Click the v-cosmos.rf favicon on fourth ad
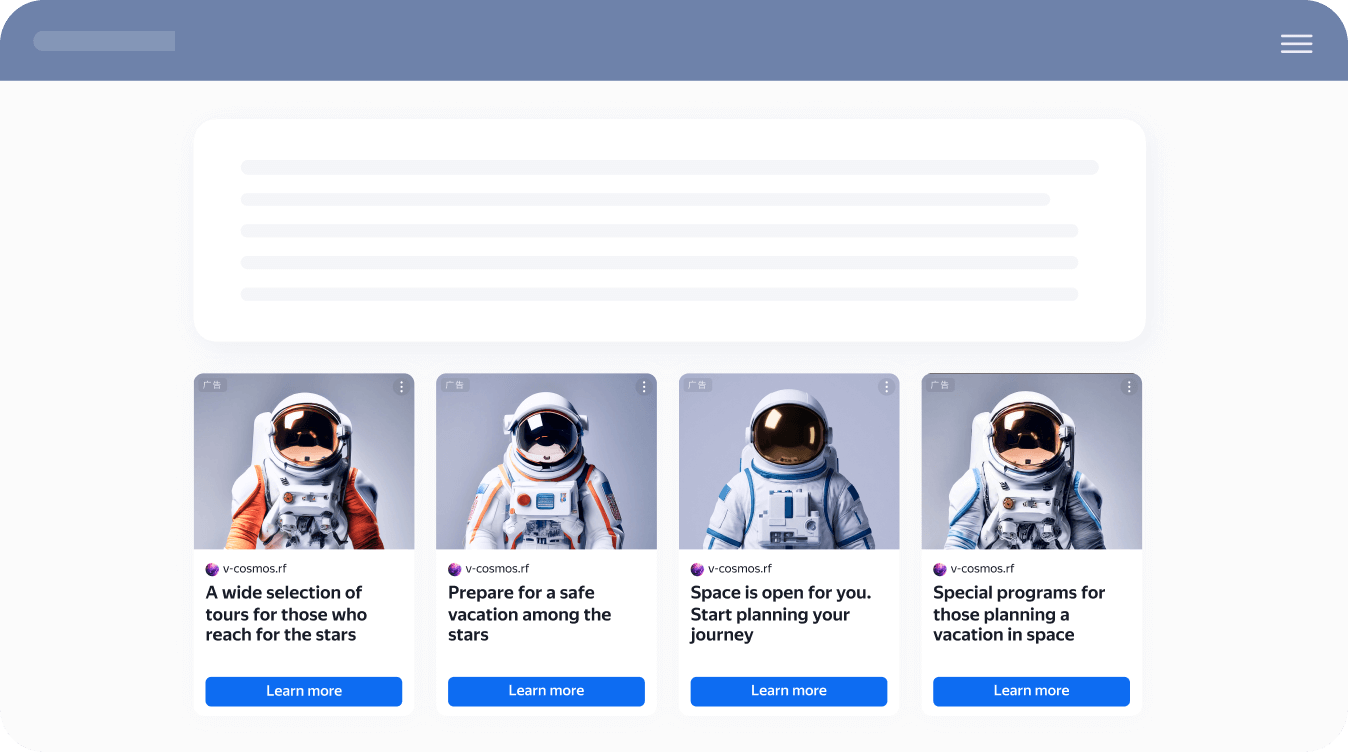The width and height of the screenshot is (1348, 752). tap(940, 569)
